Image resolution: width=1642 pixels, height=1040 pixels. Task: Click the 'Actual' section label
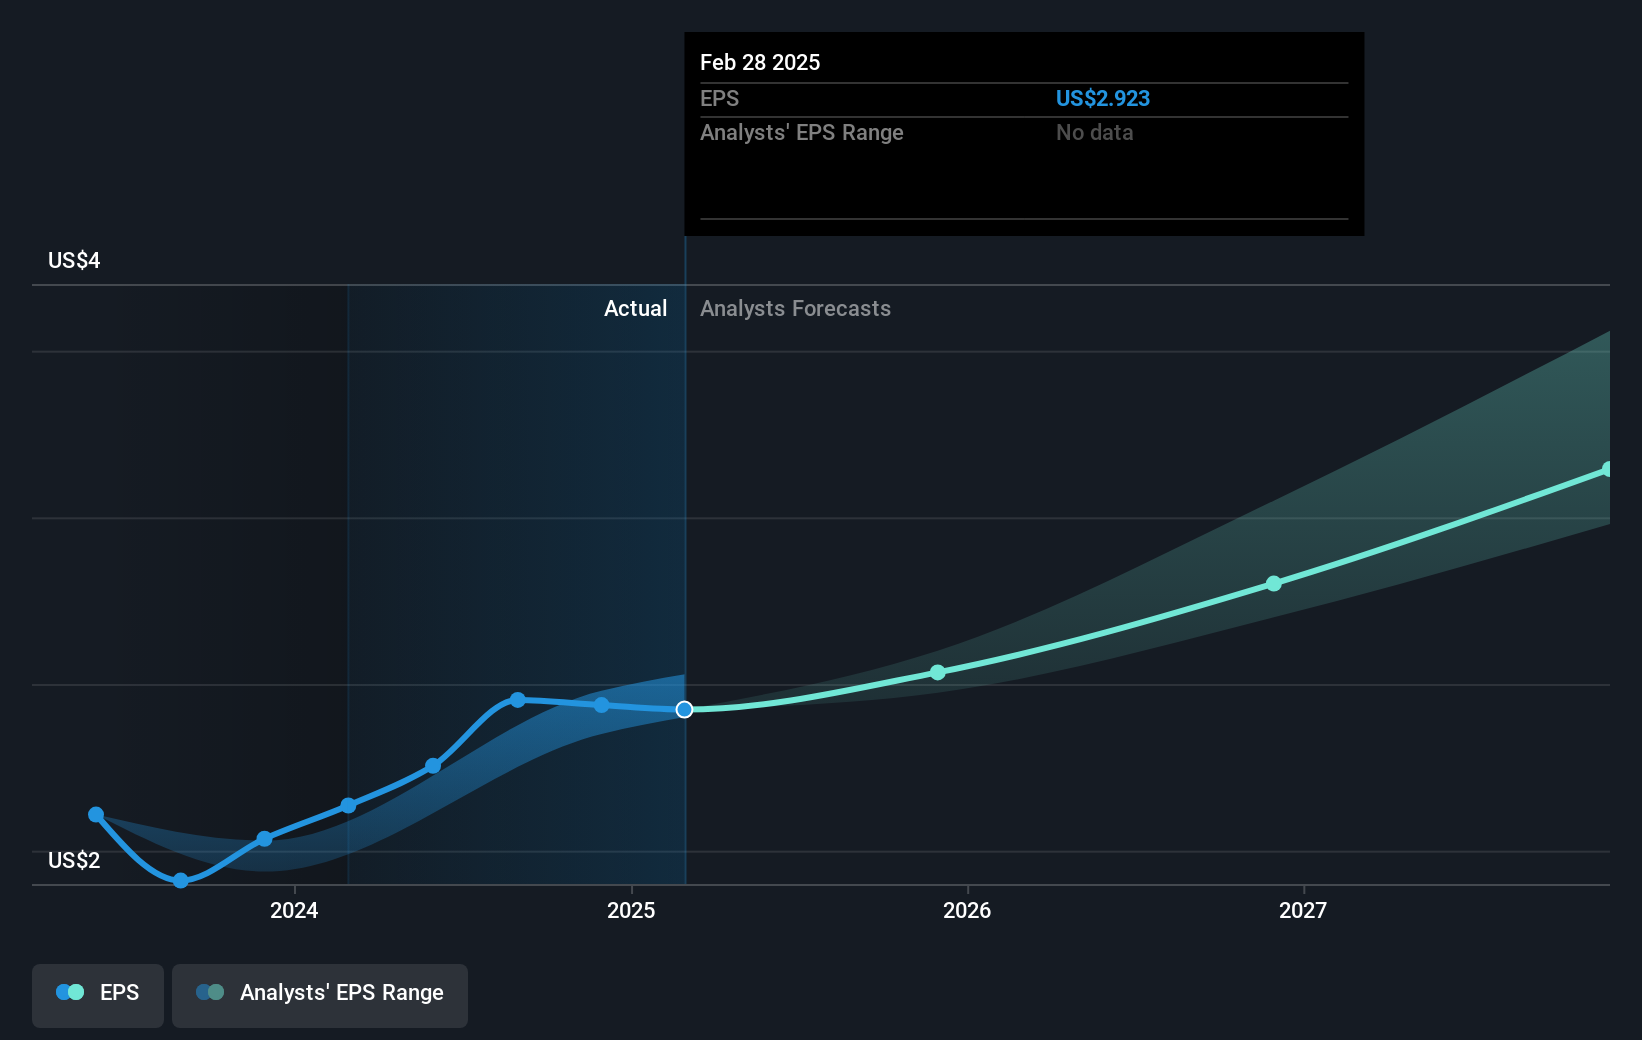[x=635, y=309]
